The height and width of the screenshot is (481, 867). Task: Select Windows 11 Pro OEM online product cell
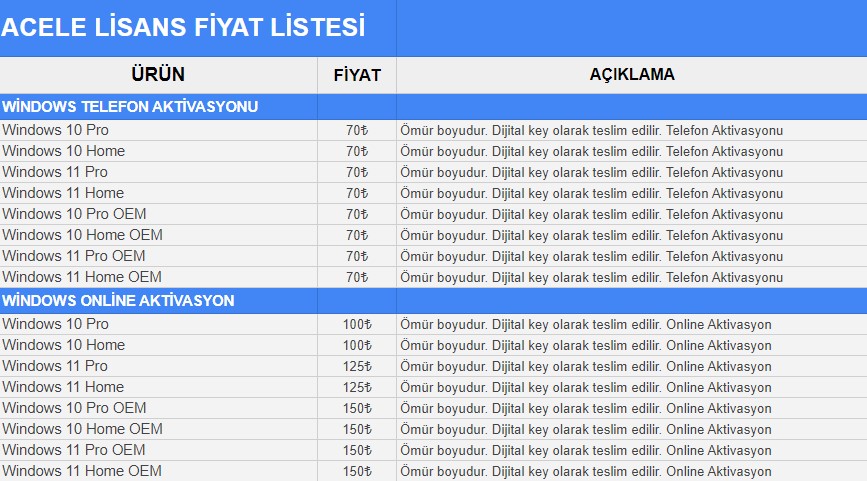(159, 450)
